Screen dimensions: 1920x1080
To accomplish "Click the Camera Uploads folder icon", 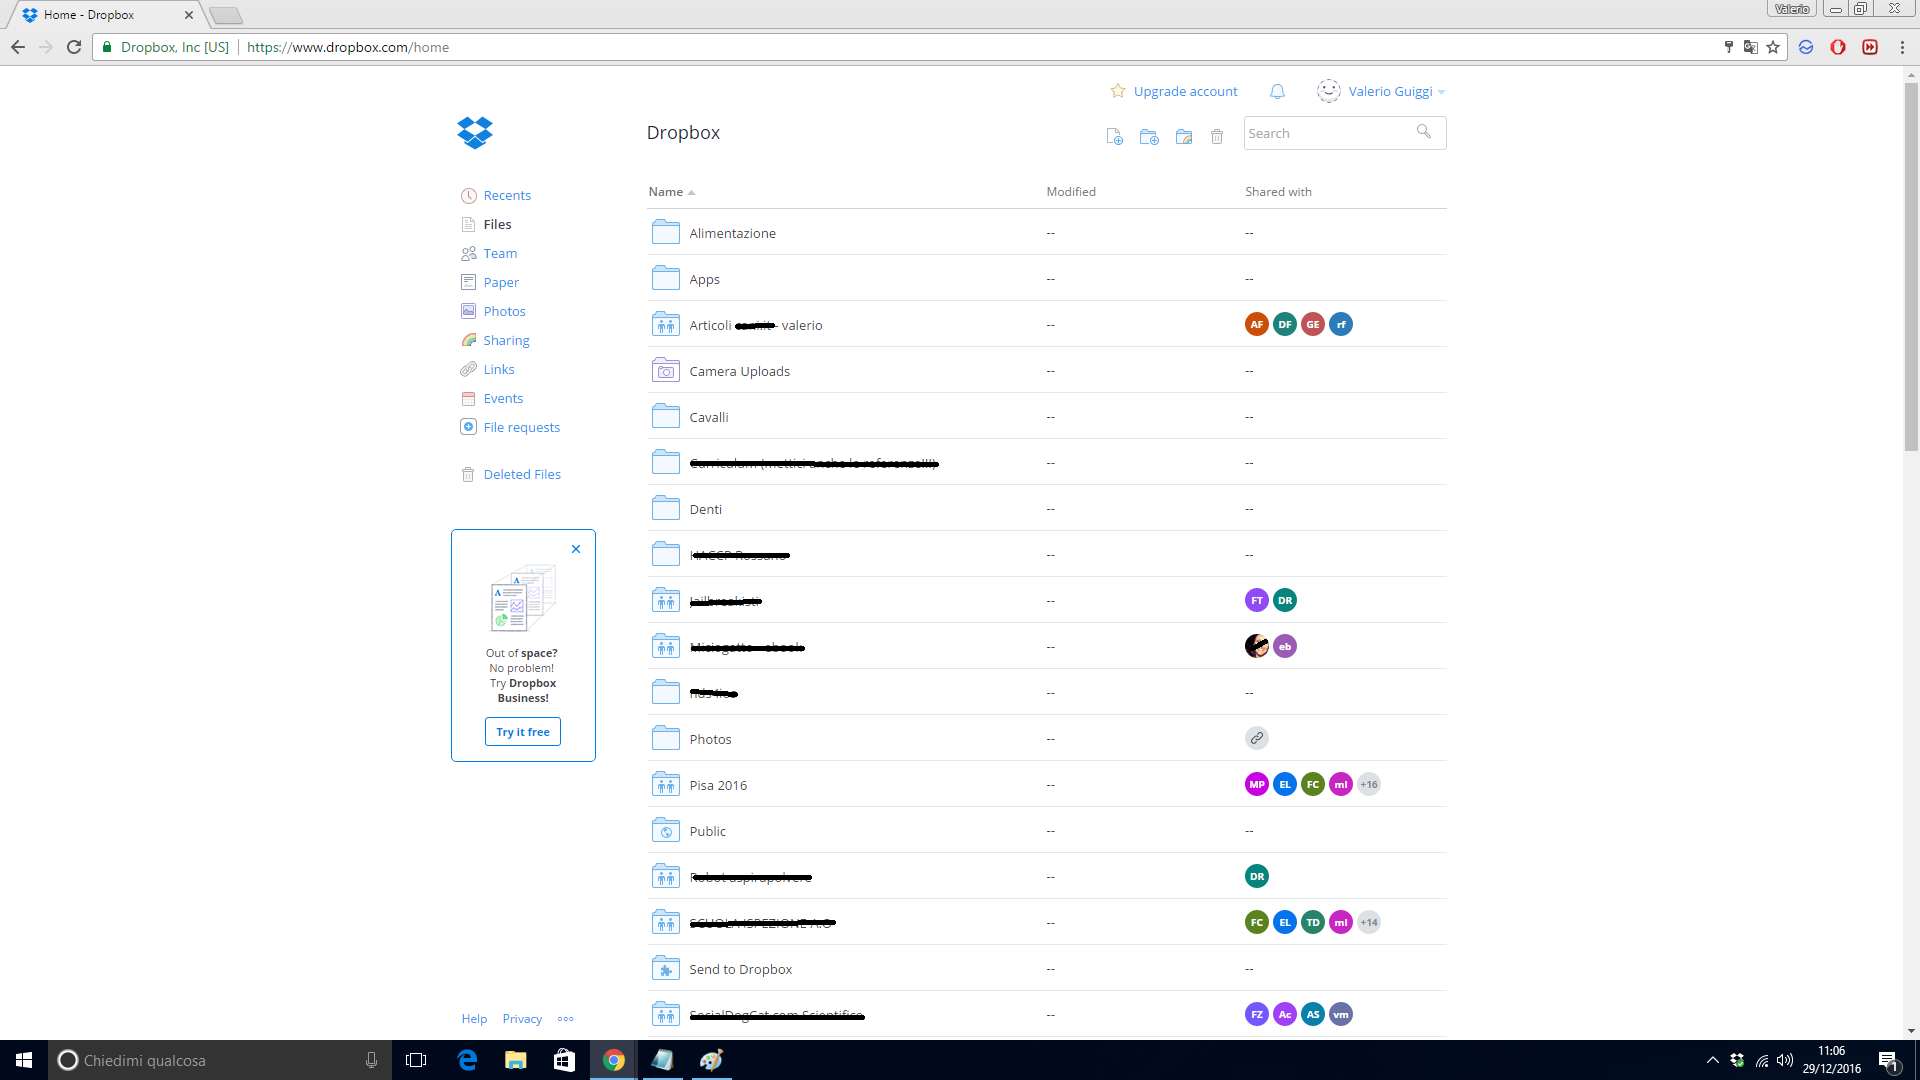I will (x=666, y=370).
